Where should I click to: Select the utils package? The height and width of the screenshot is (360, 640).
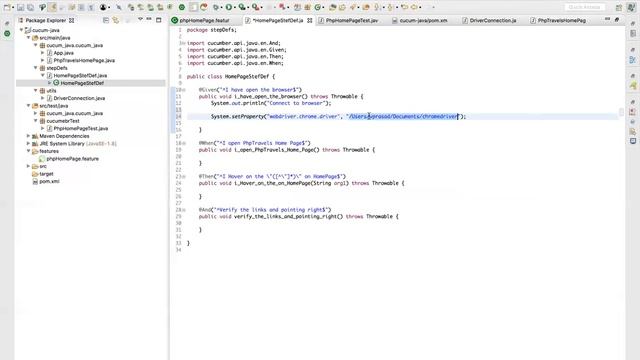(x=51, y=91)
